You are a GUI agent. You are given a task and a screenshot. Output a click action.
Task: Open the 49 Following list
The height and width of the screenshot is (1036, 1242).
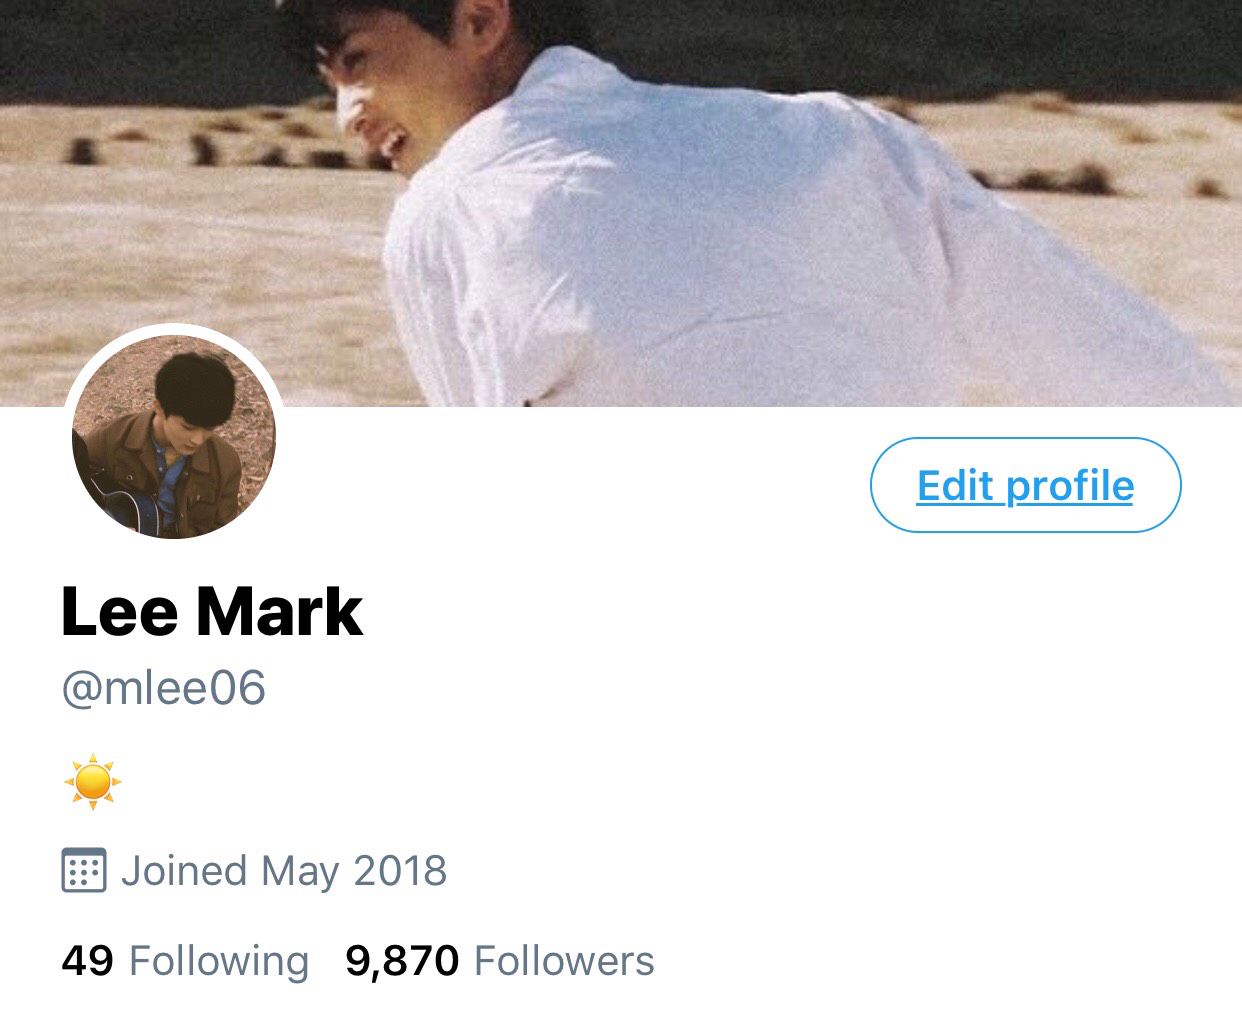coord(185,961)
